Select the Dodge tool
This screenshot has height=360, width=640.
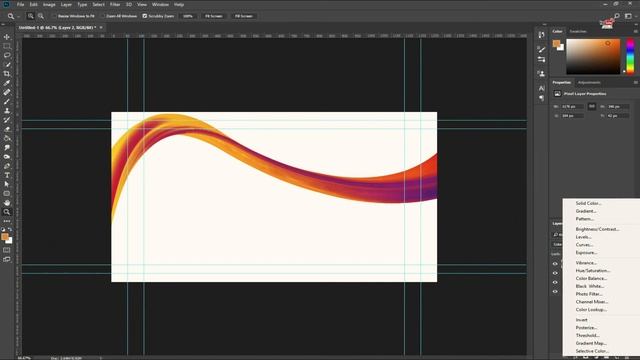click(x=7, y=157)
